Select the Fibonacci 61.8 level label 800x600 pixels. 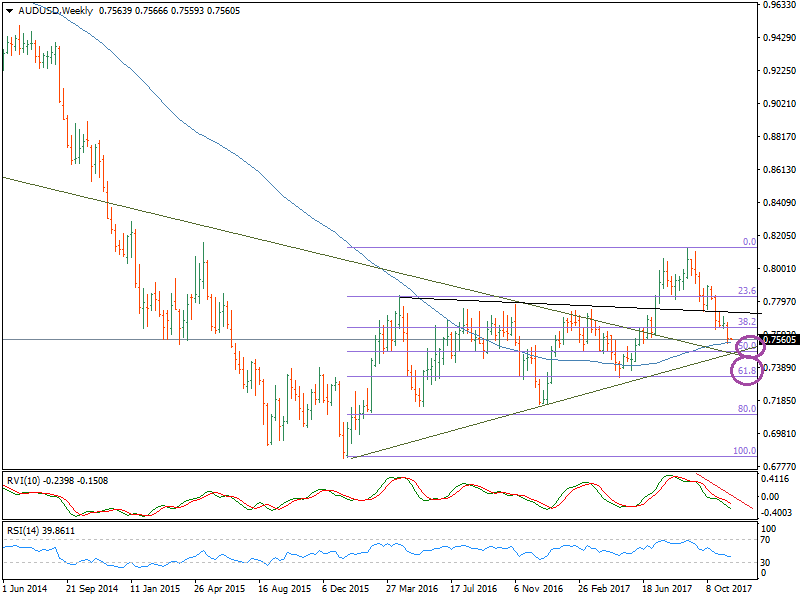pos(747,370)
